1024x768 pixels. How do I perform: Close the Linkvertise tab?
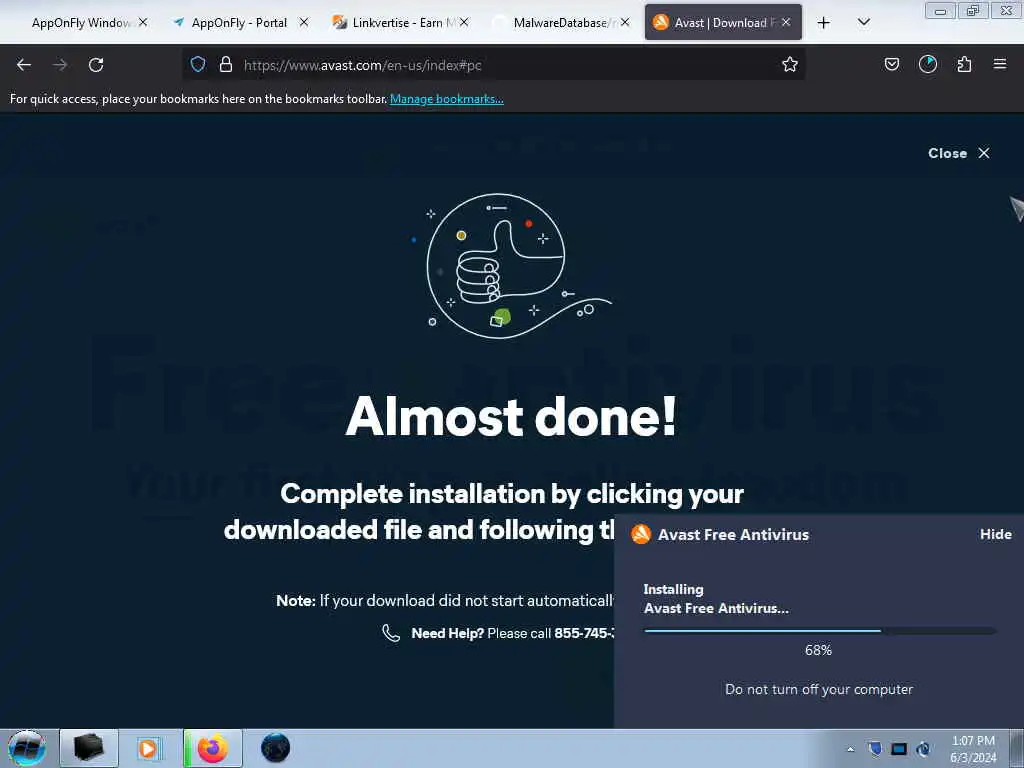pos(464,22)
